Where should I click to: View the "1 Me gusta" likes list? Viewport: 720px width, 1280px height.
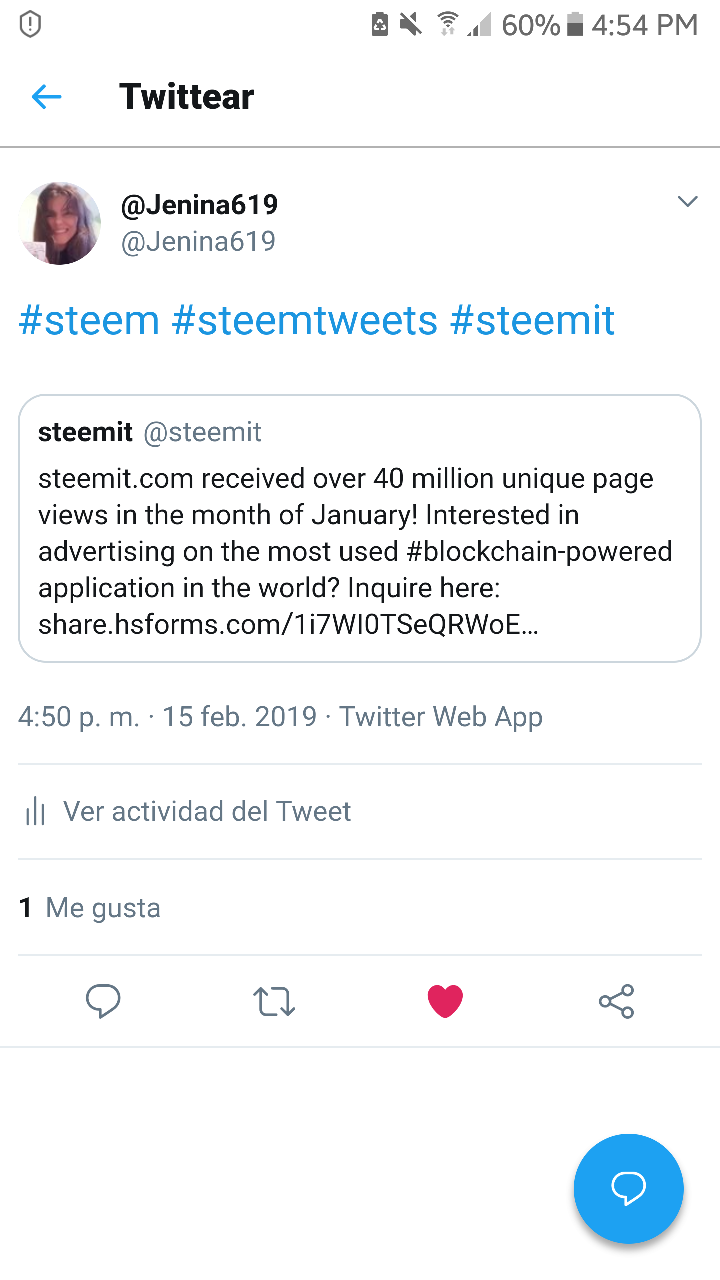[x=90, y=908]
